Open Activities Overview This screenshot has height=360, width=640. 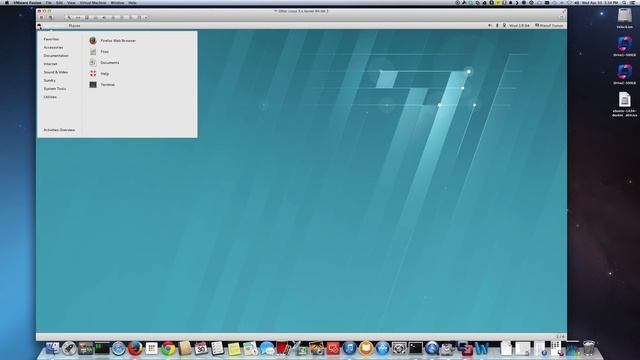tap(59, 130)
